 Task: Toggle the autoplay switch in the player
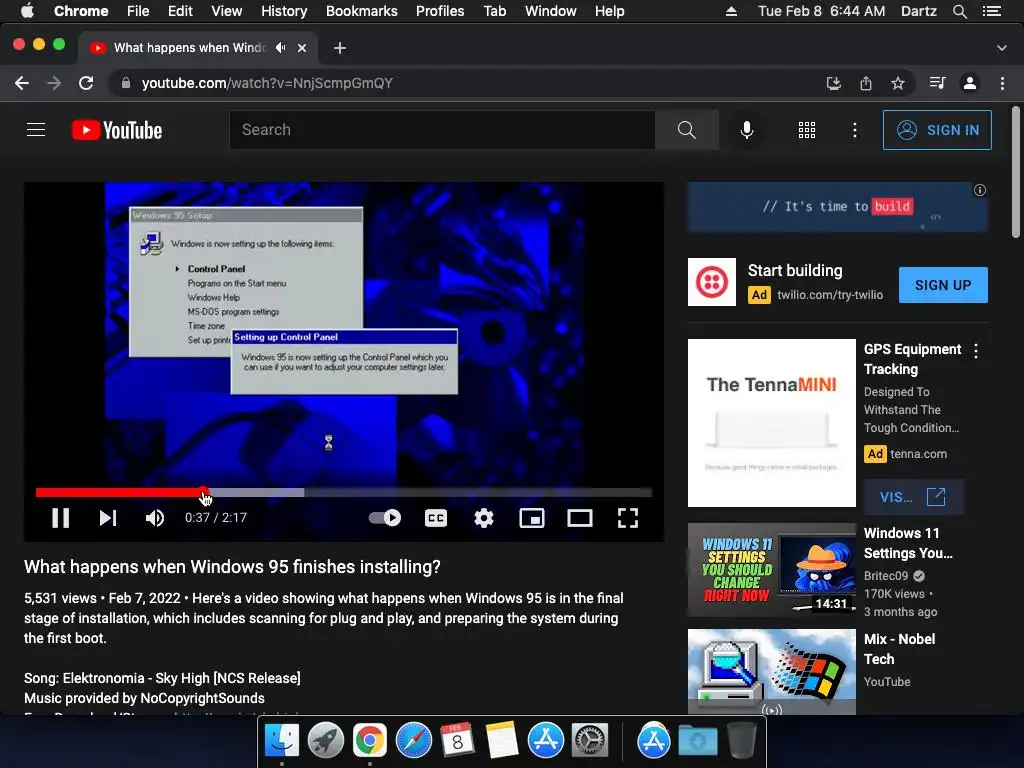(385, 518)
